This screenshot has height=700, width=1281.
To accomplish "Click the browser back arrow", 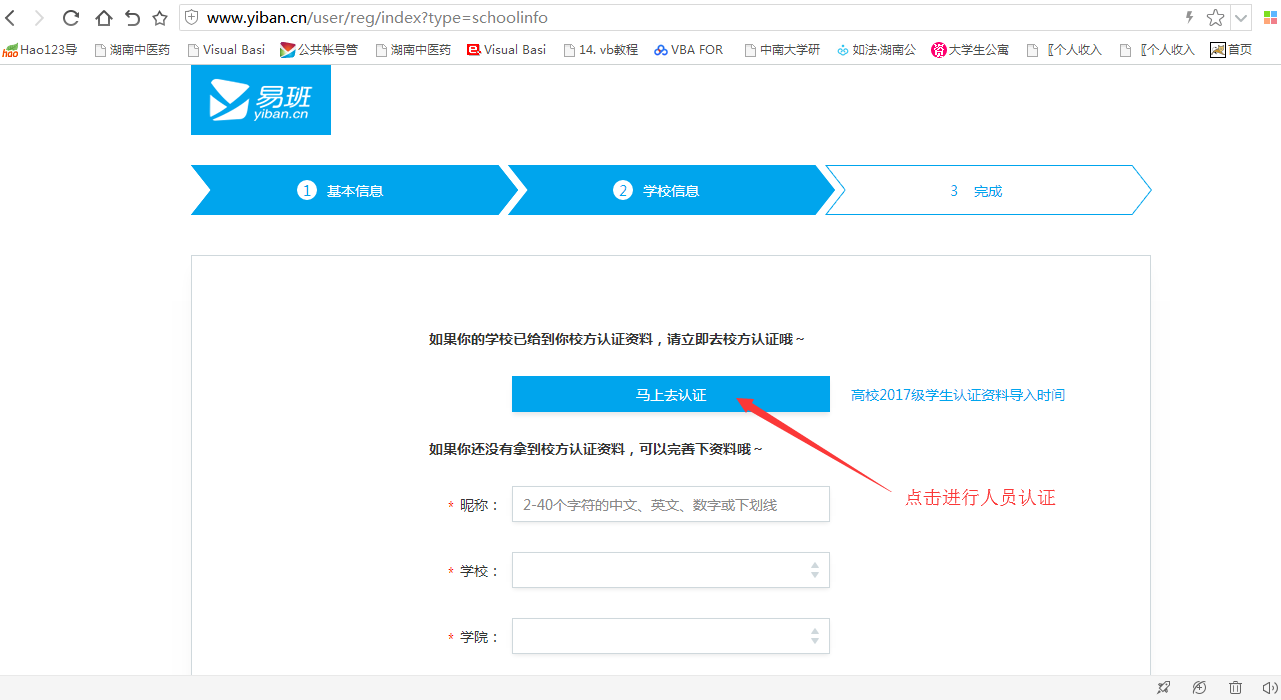I will [11, 18].
